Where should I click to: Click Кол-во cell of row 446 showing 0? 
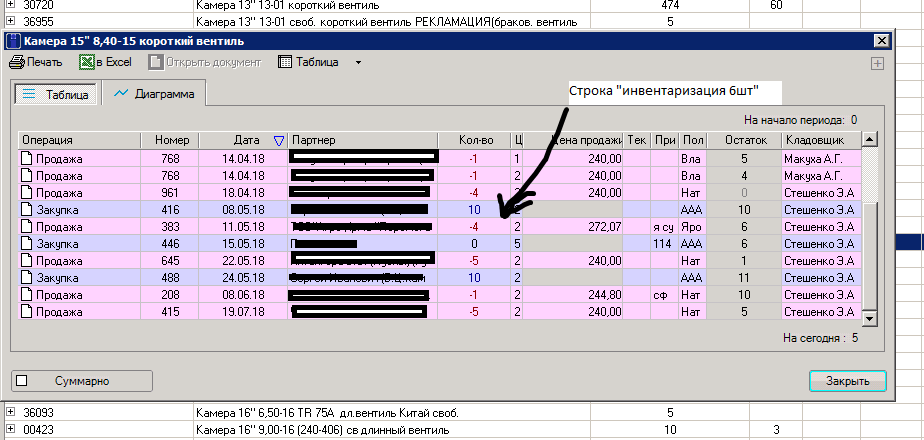pyautogui.click(x=474, y=243)
